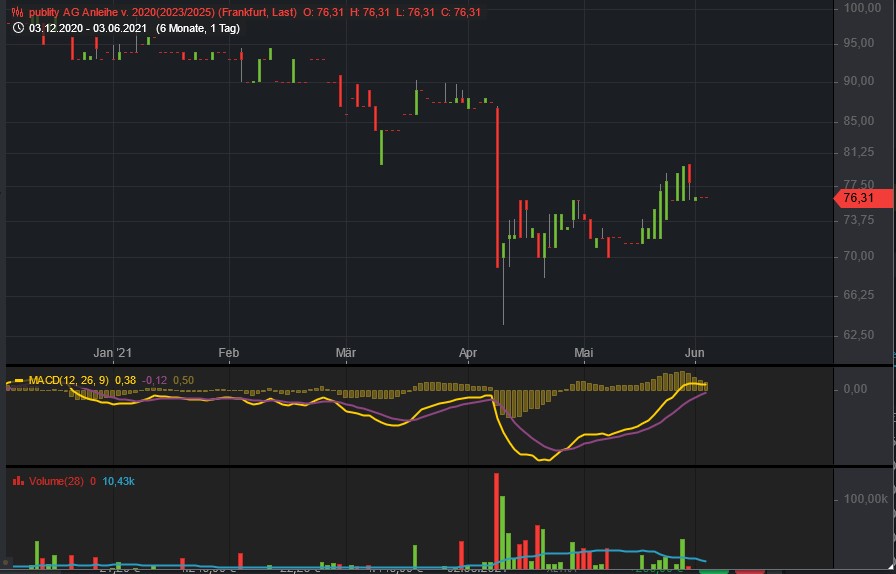Open the Volume(28) indicator label
Screen dimensions: 896x574
55,481
